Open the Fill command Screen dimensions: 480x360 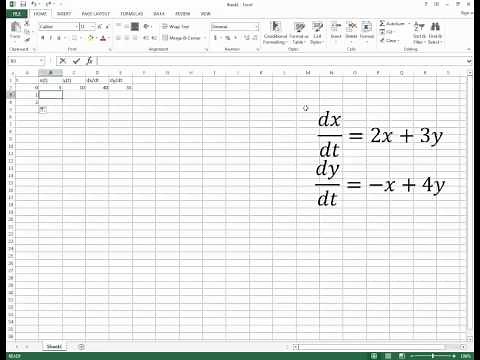point(387,32)
